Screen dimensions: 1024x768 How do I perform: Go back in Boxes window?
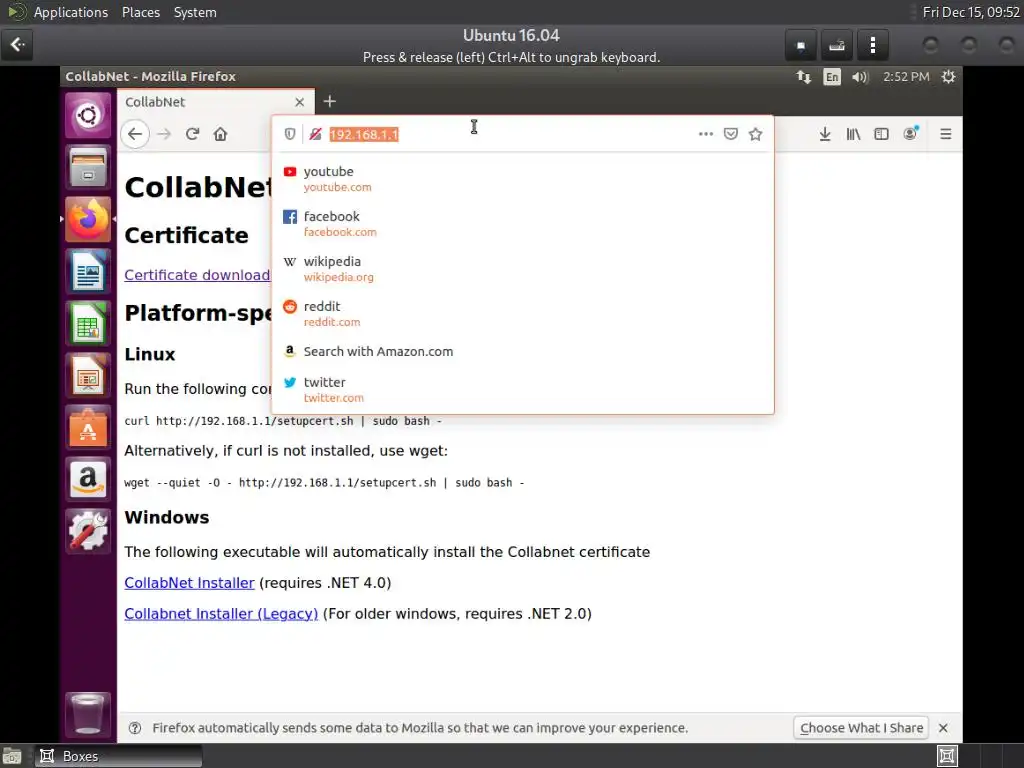(17, 44)
